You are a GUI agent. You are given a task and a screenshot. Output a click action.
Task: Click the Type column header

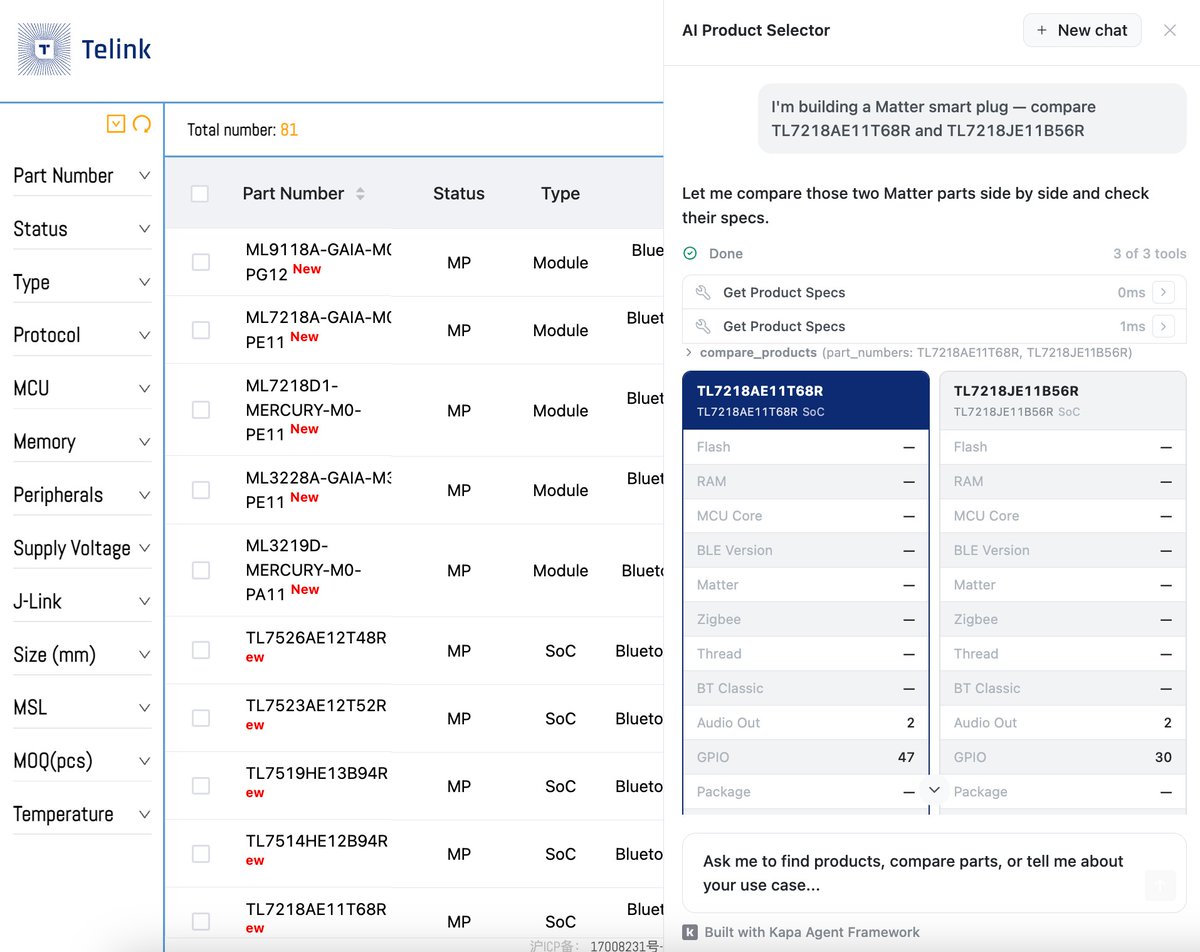coord(560,194)
